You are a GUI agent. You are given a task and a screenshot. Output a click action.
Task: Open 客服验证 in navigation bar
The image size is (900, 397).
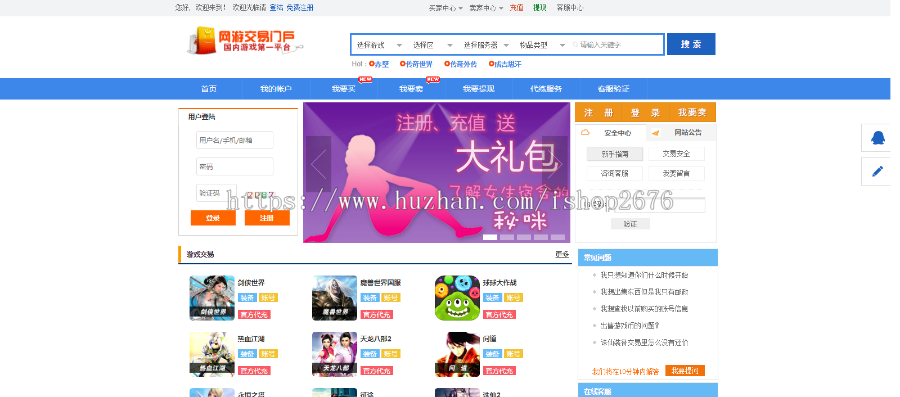tap(614, 89)
